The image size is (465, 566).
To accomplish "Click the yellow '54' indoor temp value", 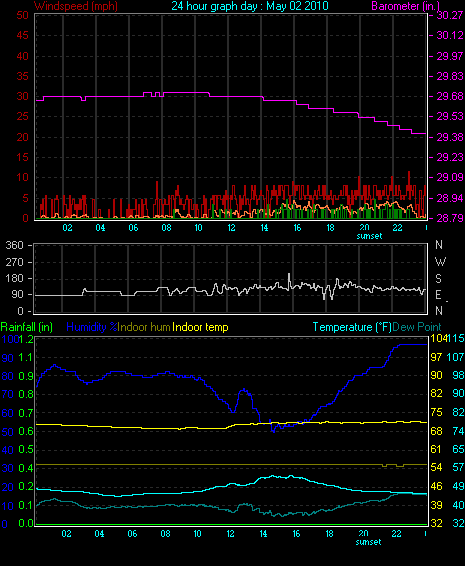I will [x=436, y=467].
